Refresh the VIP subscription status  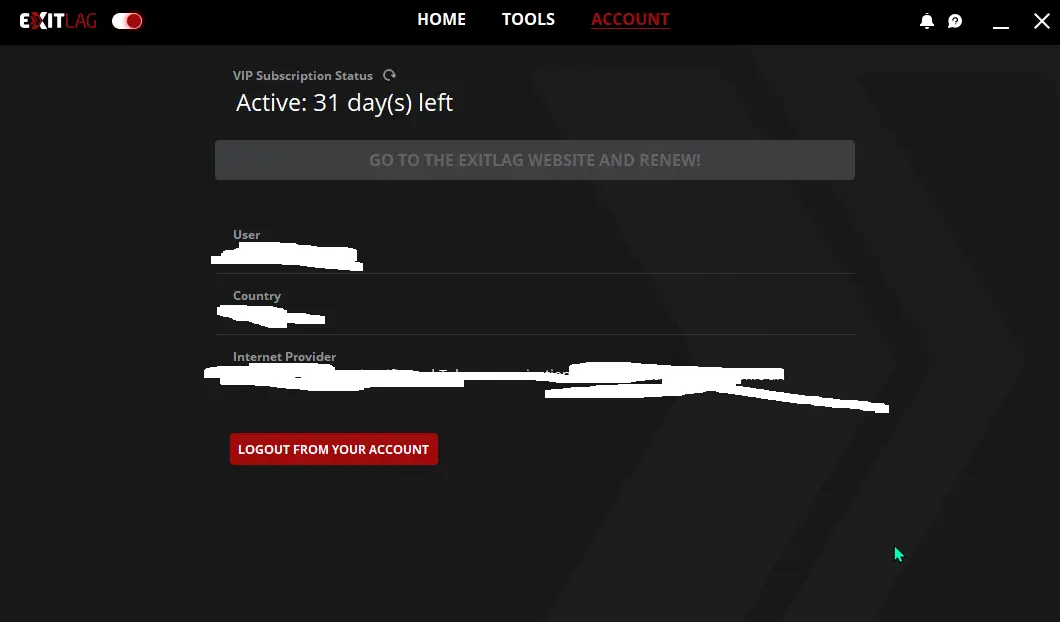pos(389,75)
